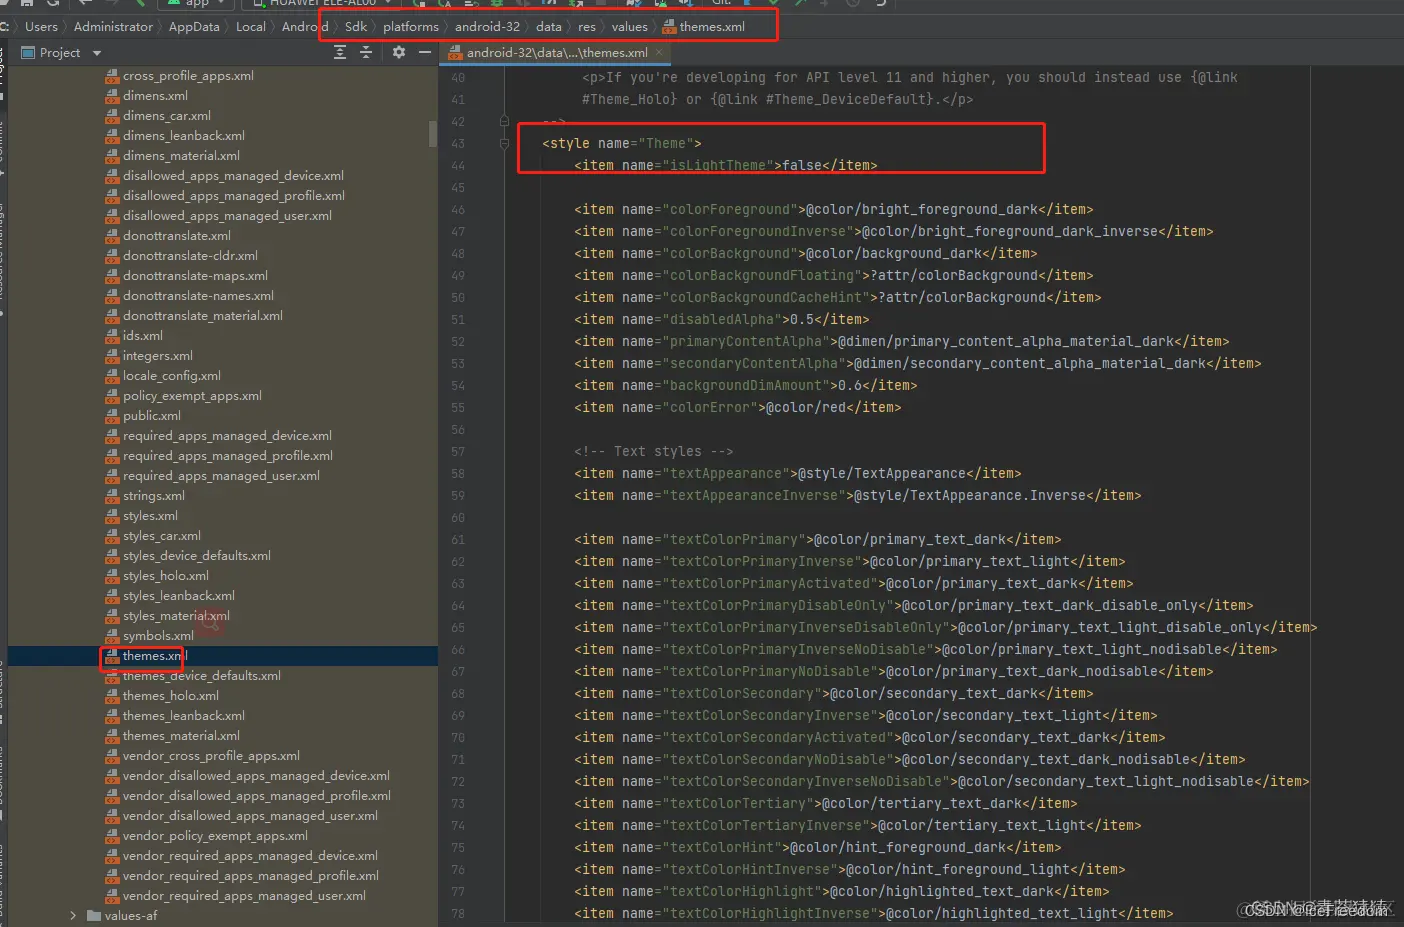The width and height of the screenshot is (1404, 927).
Task: Select donottranslate.xml file
Action: (x=176, y=236)
